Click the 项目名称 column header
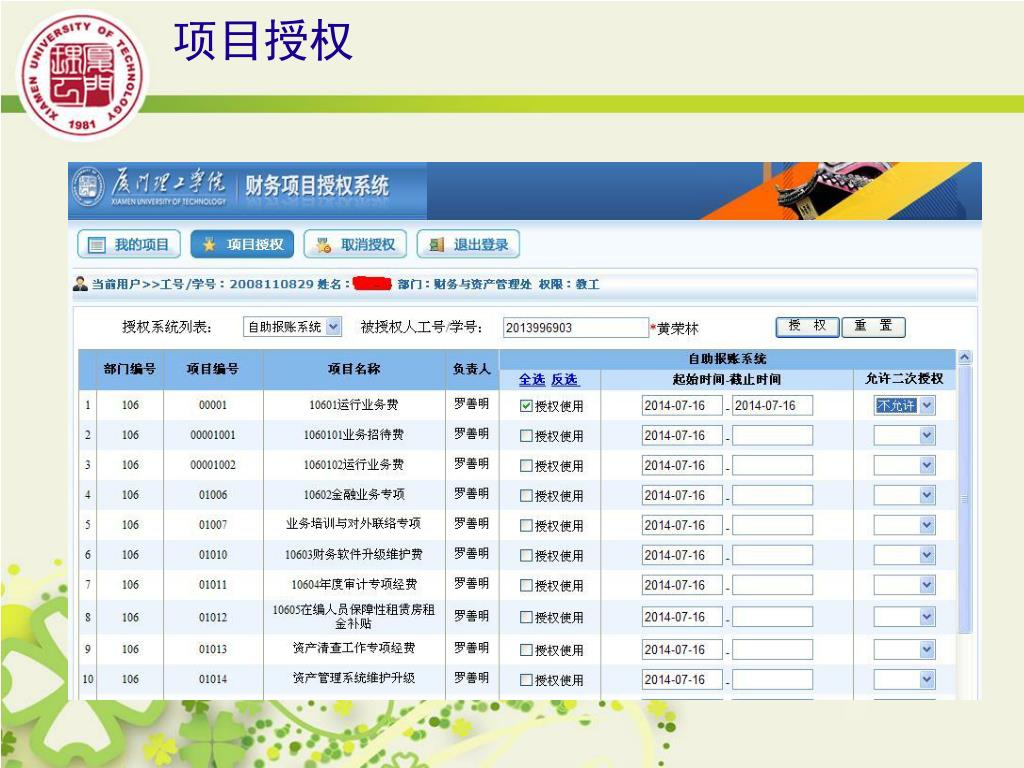The width and height of the screenshot is (1024, 768). 354,369
